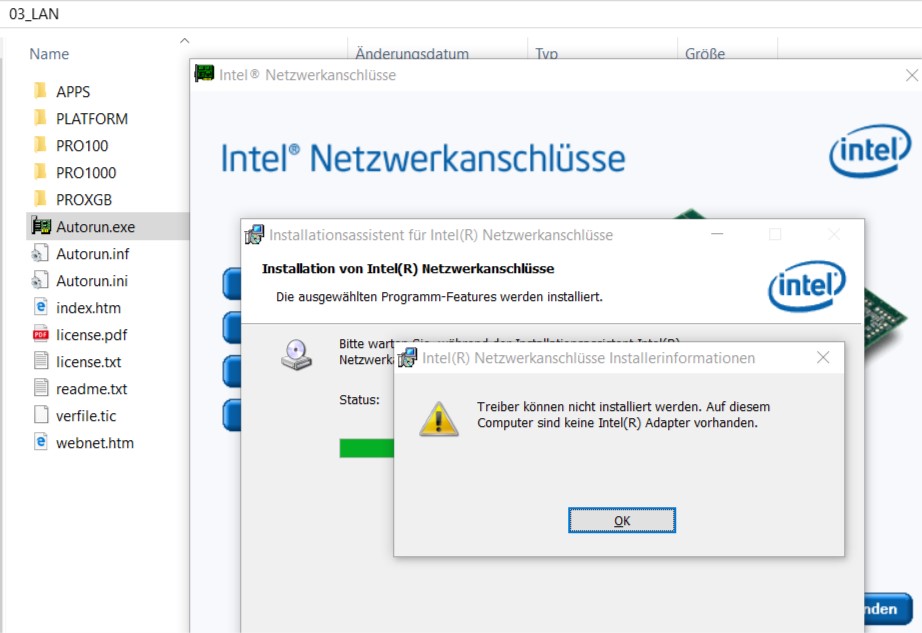Viewport: 922px width, 633px height.
Task: Open the PLATFORM folder
Action: point(92,119)
